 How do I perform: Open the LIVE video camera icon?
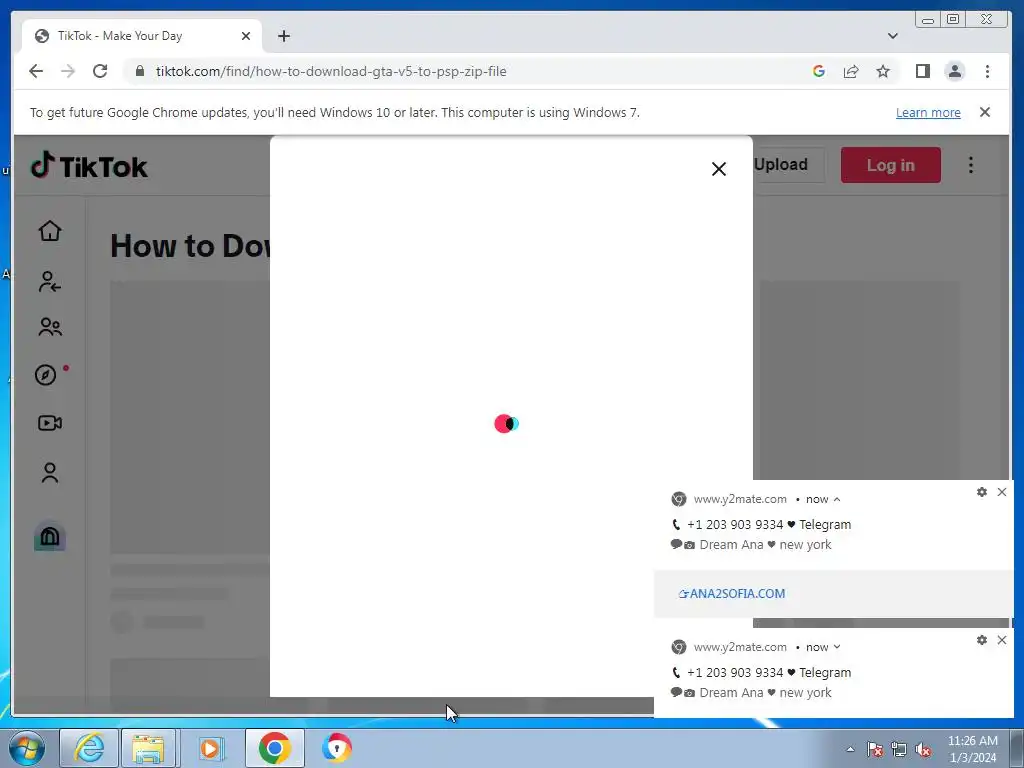50,423
